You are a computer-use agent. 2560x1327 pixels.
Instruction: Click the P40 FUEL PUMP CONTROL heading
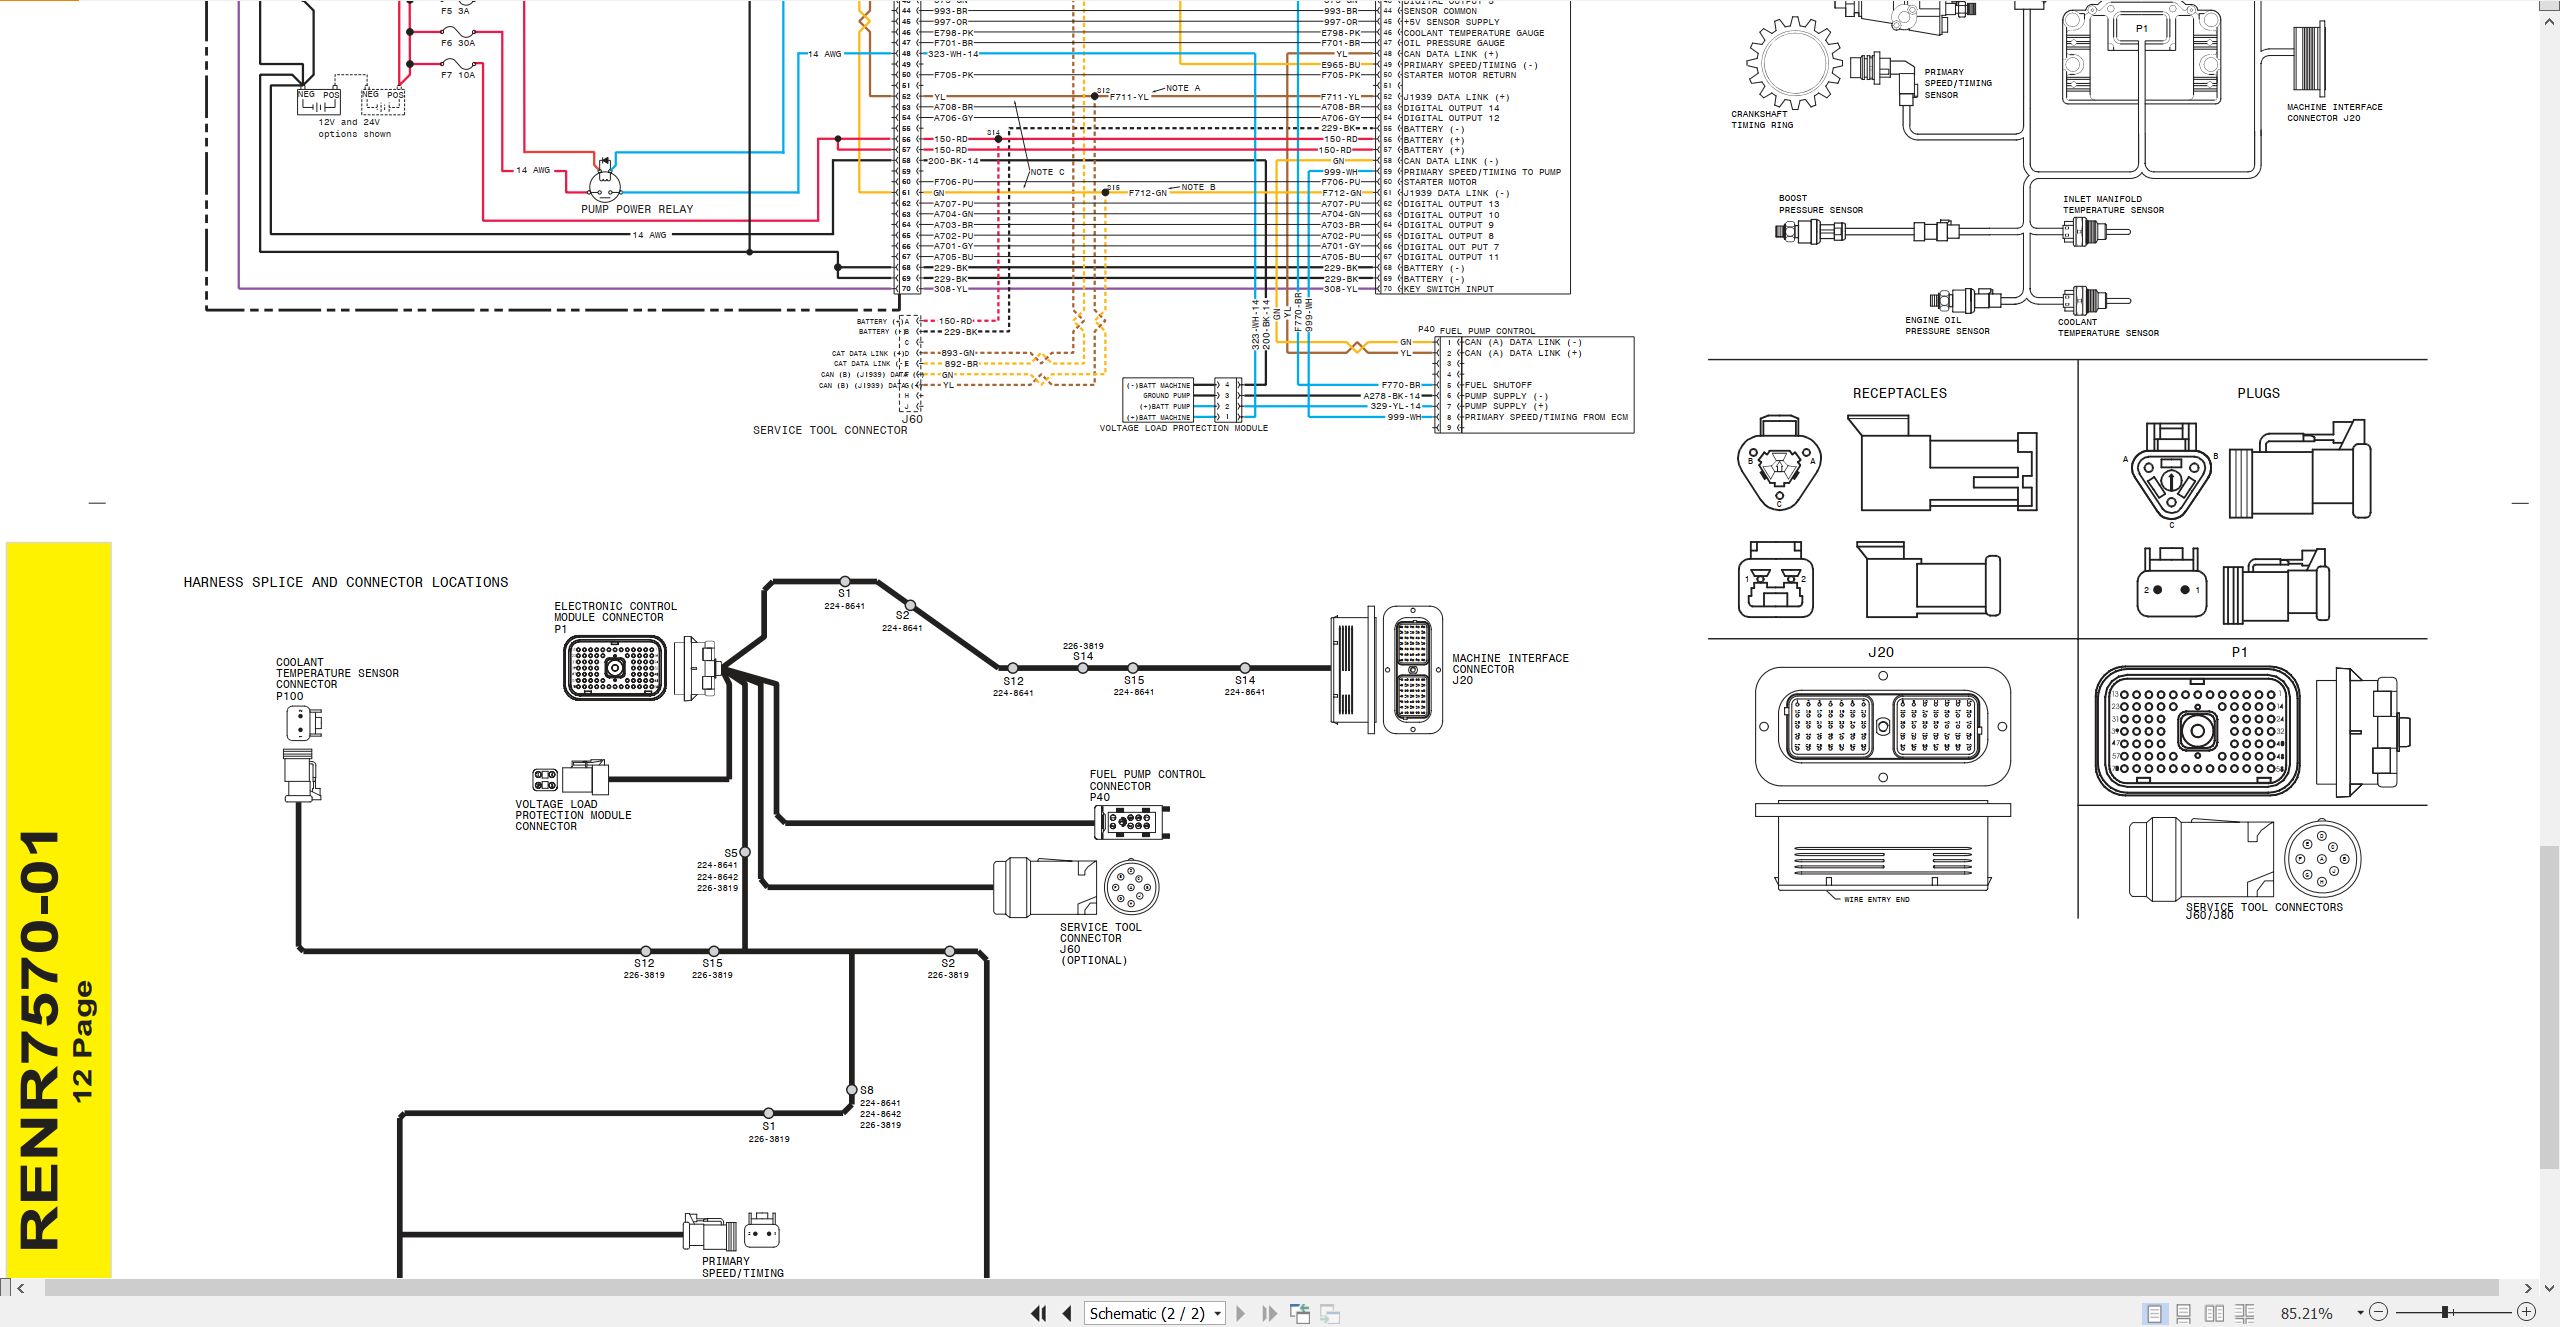point(1476,330)
